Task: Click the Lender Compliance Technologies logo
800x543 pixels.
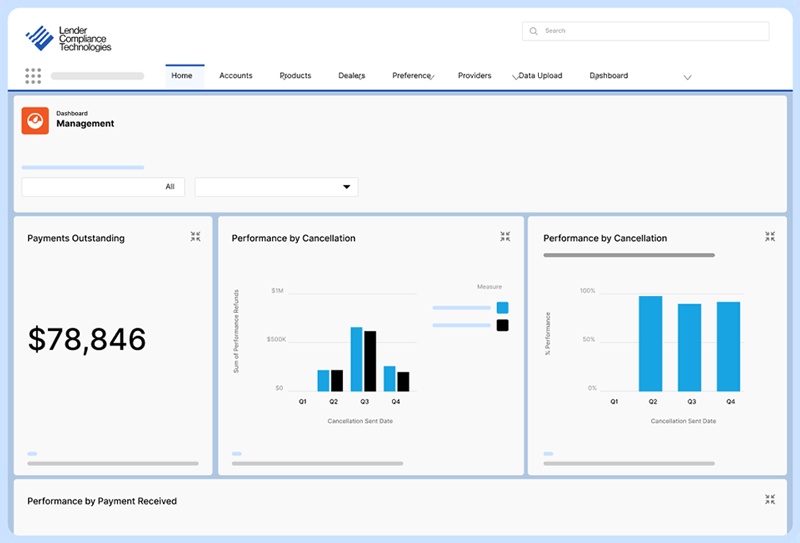Action: (x=68, y=39)
